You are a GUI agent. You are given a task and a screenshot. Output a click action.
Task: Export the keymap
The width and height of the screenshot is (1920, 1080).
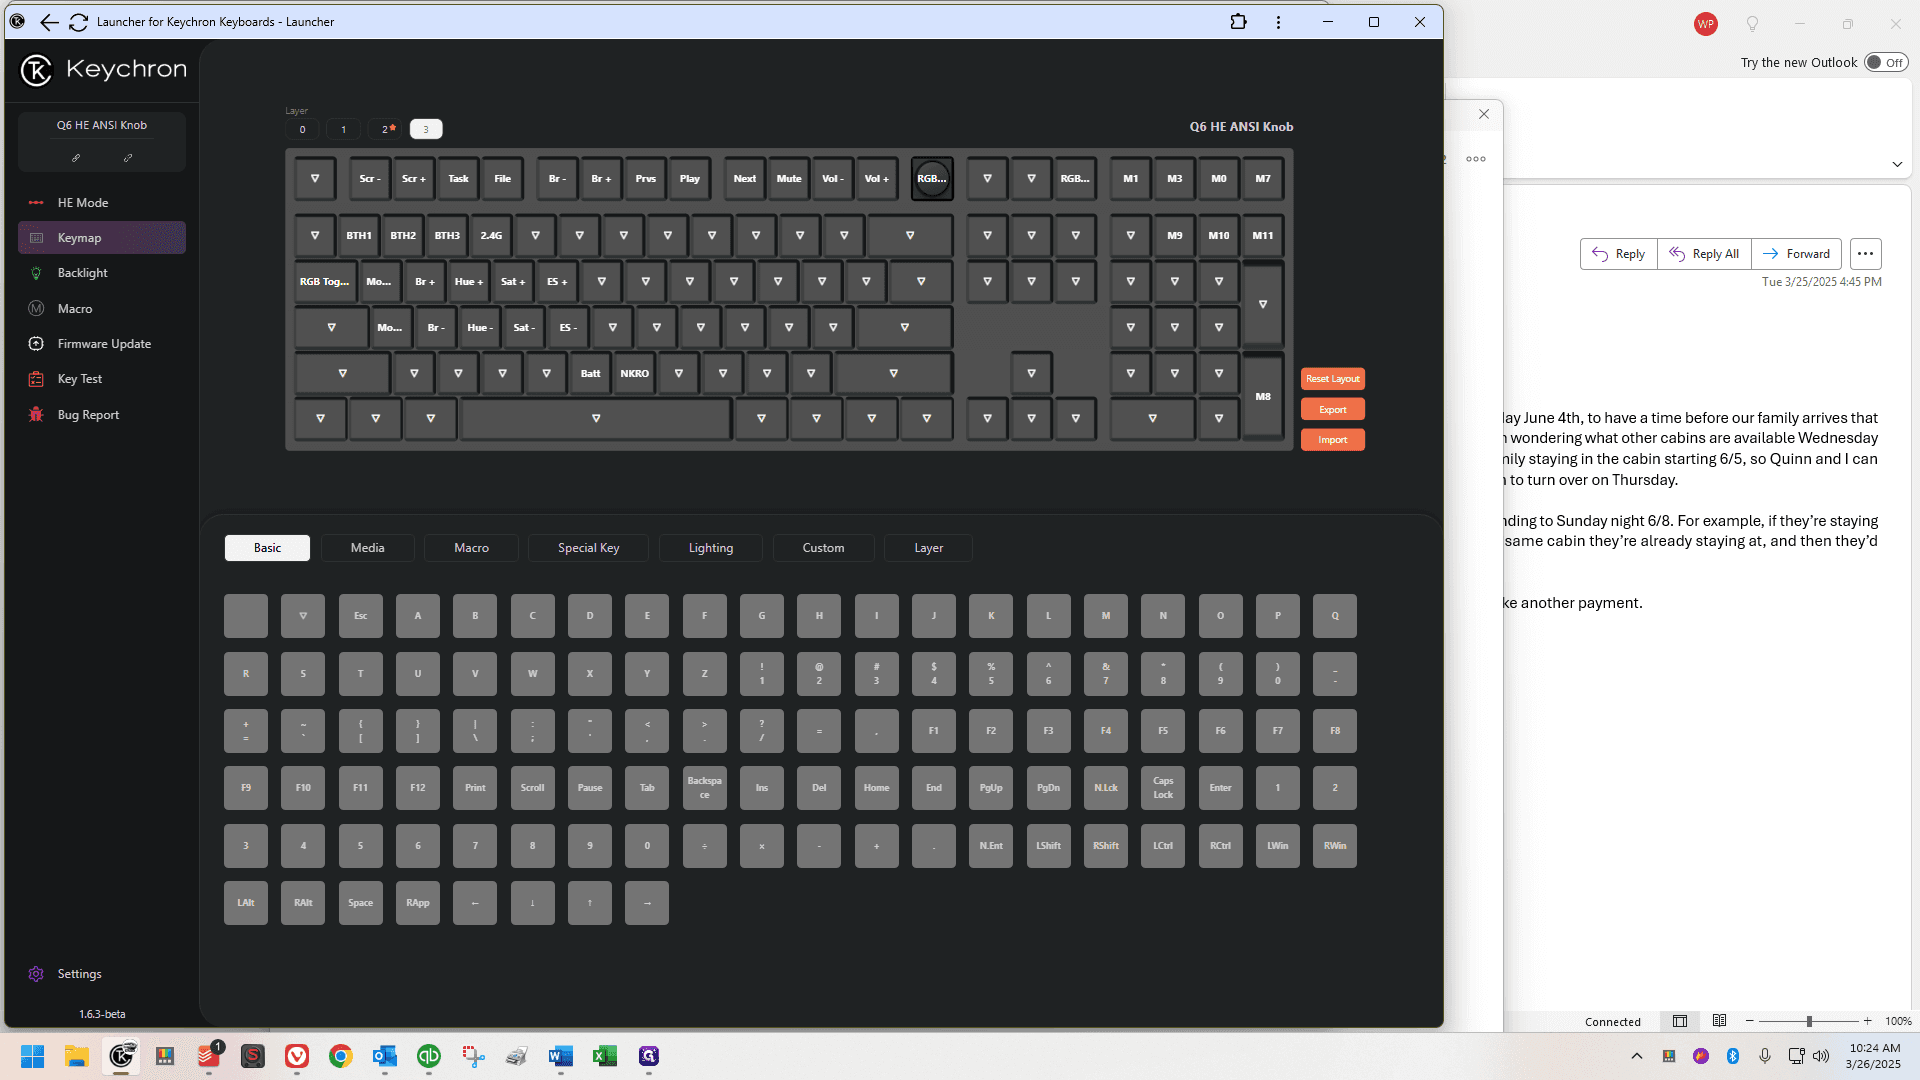click(1333, 410)
